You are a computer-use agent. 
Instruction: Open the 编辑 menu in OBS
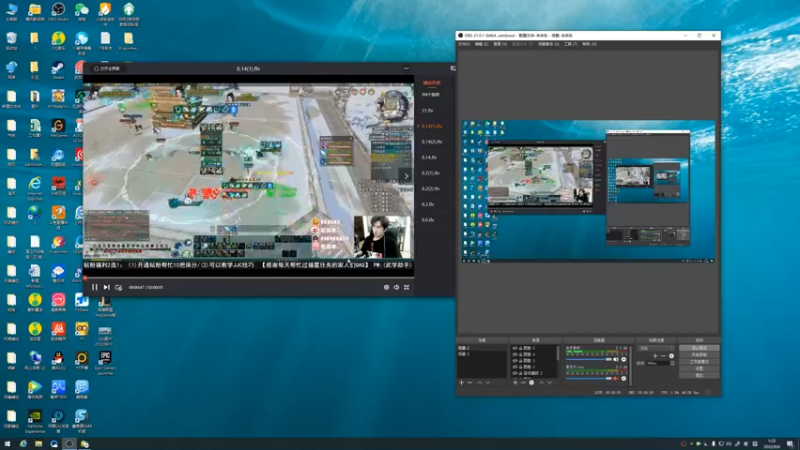(481, 44)
